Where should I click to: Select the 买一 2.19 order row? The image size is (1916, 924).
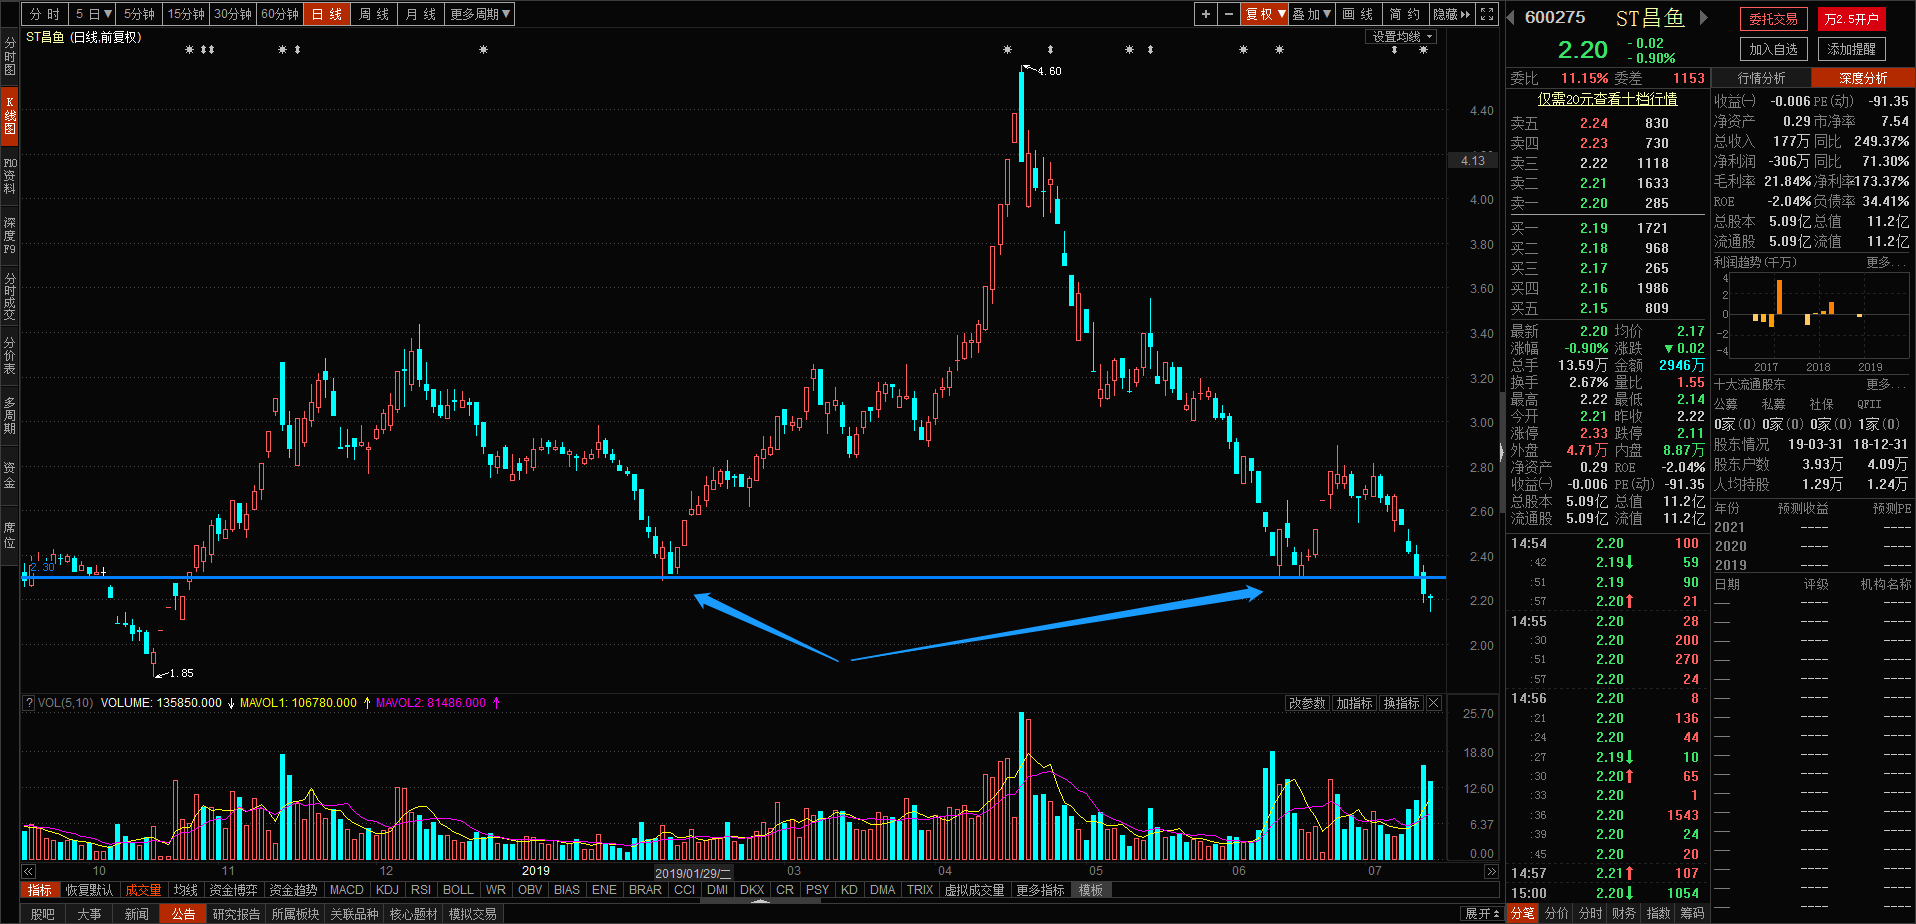tap(1606, 228)
